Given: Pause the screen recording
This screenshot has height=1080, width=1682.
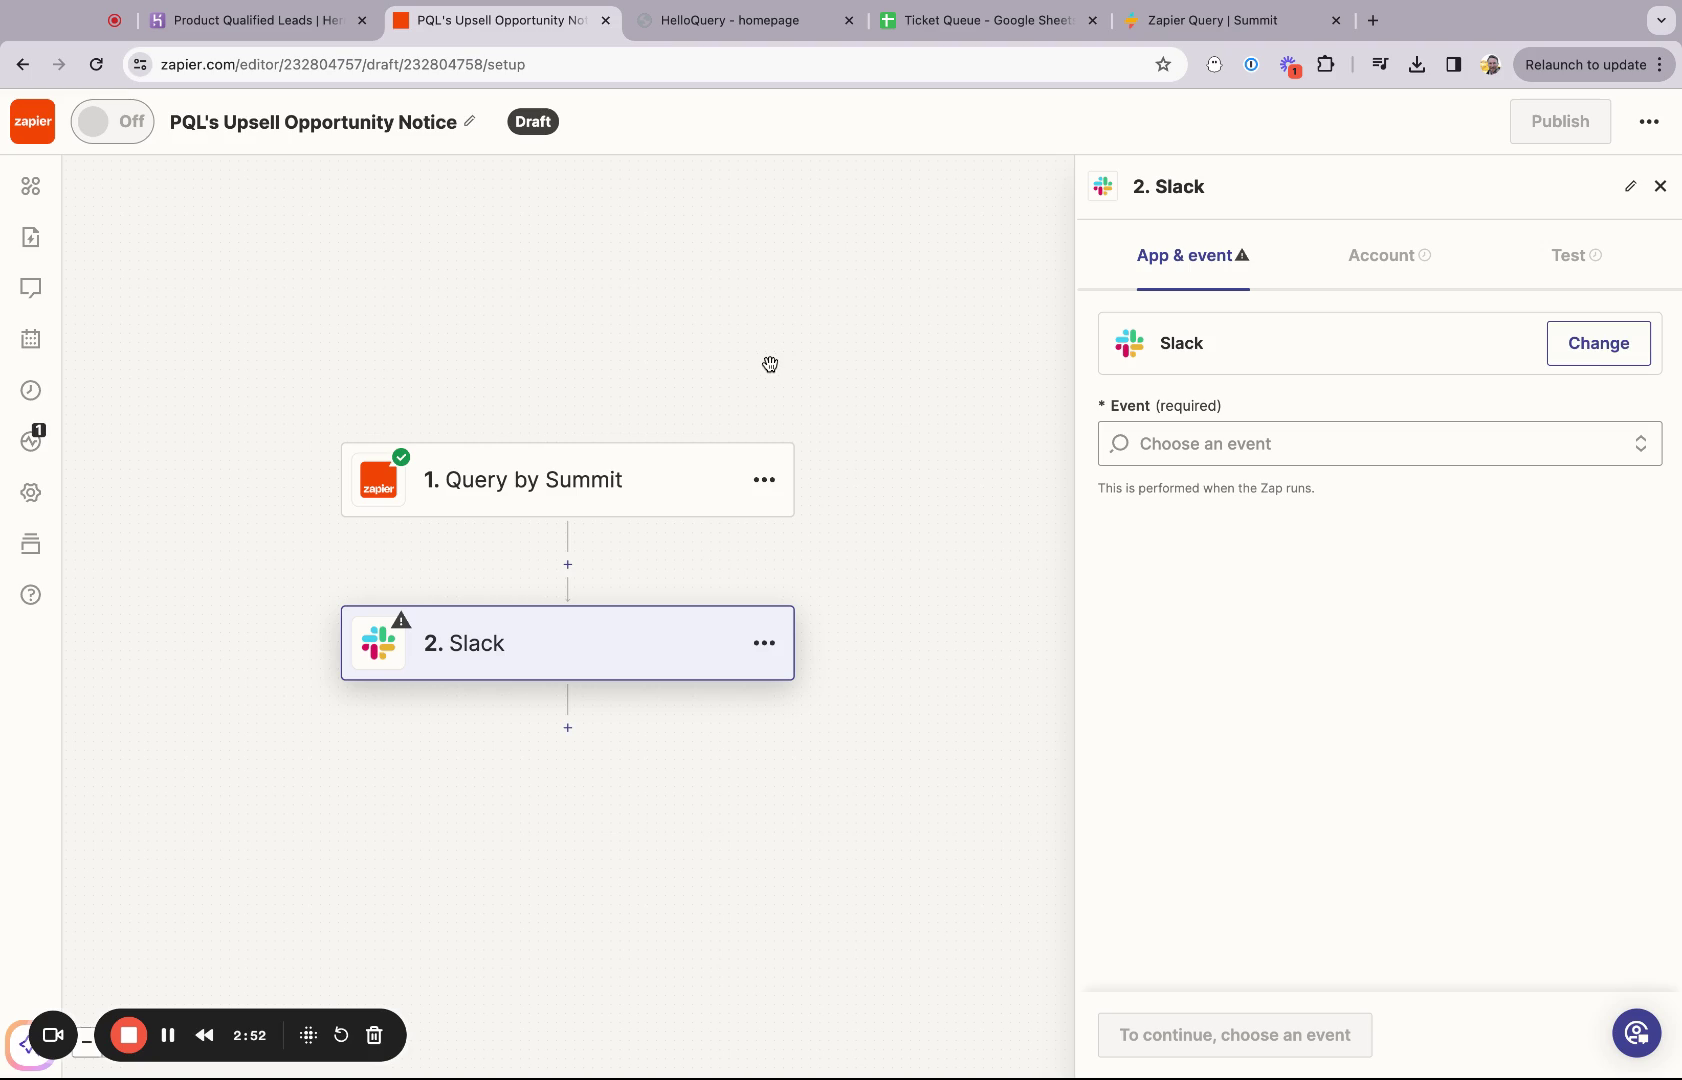Looking at the screenshot, I should coord(168,1035).
